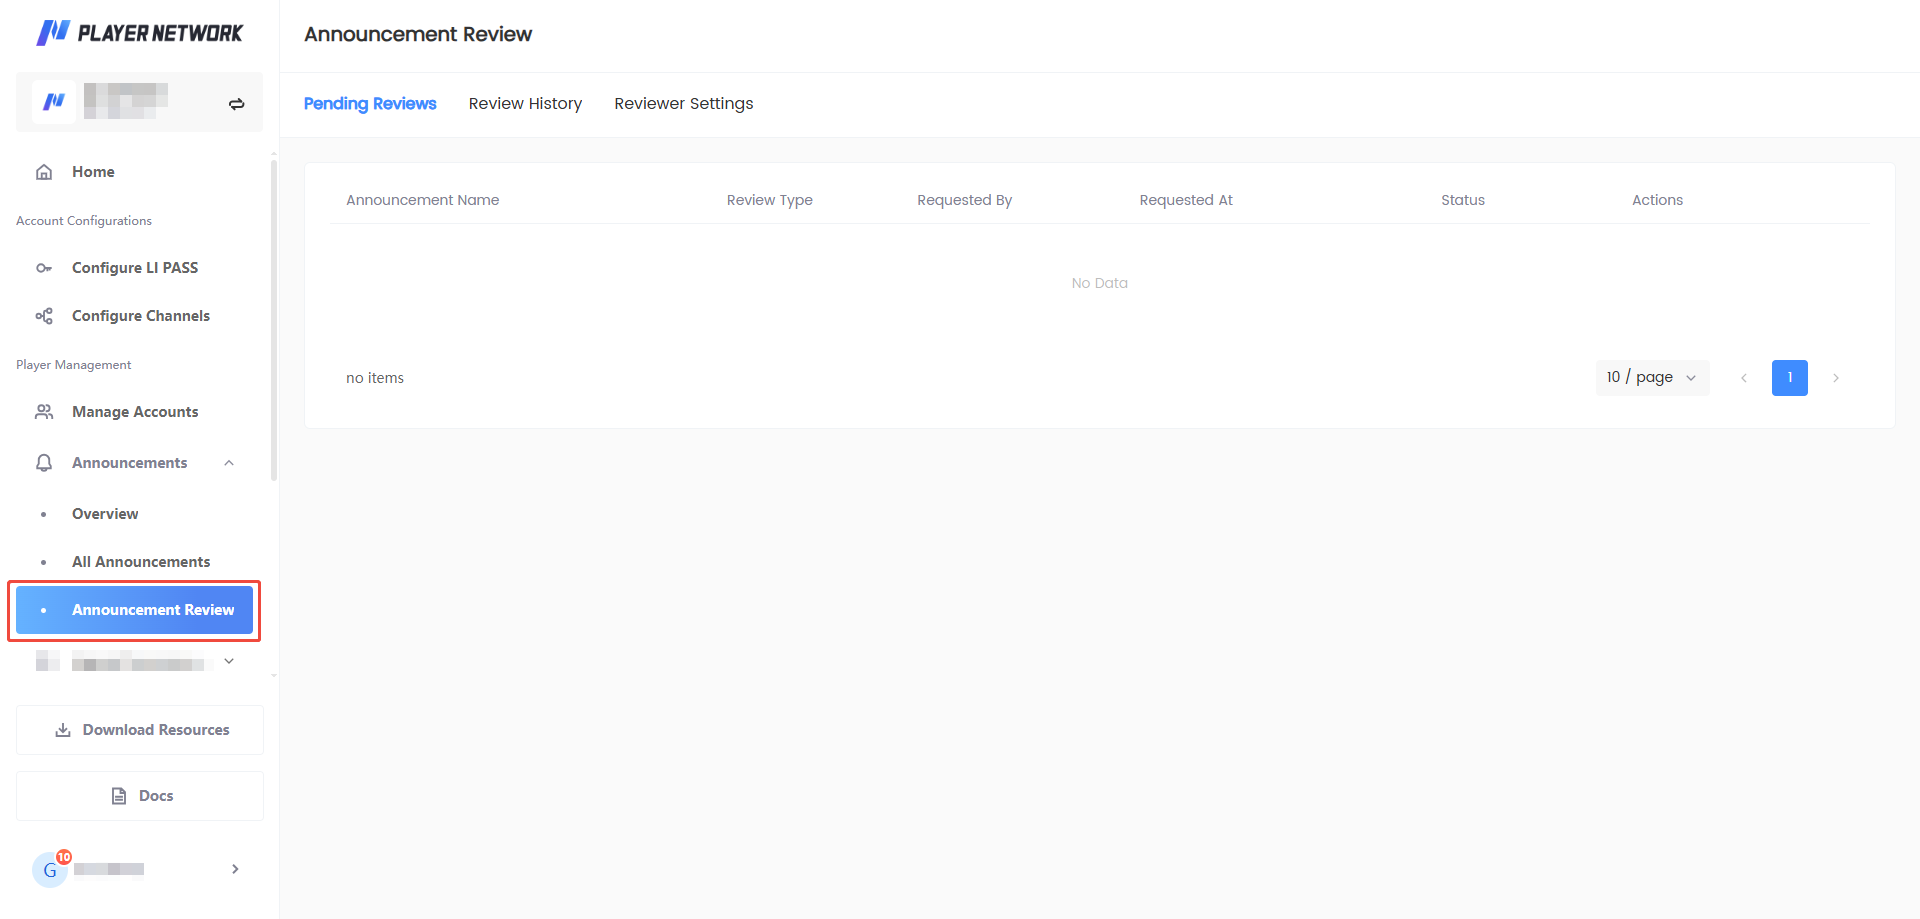Image resolution: width=1920 pixels, height=919 pixels.
Task: Click the Status column header
Action: click(x=1463, y=200)
